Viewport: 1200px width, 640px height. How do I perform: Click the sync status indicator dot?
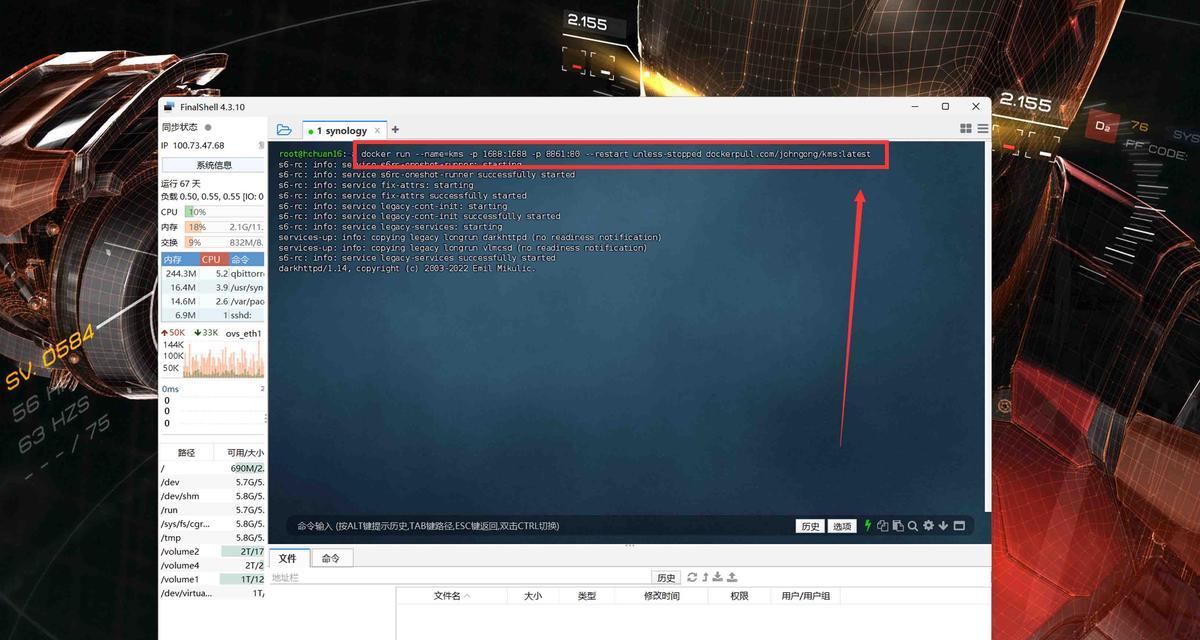pos(208,127)
